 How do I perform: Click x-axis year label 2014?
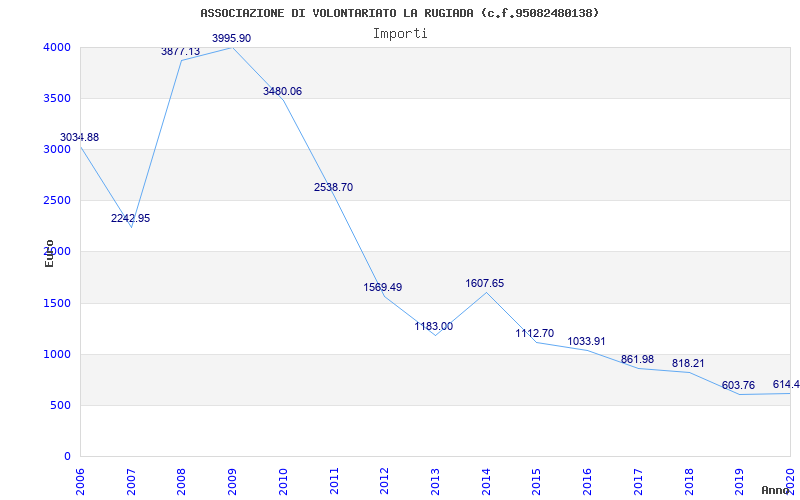(x=486, y=481)
